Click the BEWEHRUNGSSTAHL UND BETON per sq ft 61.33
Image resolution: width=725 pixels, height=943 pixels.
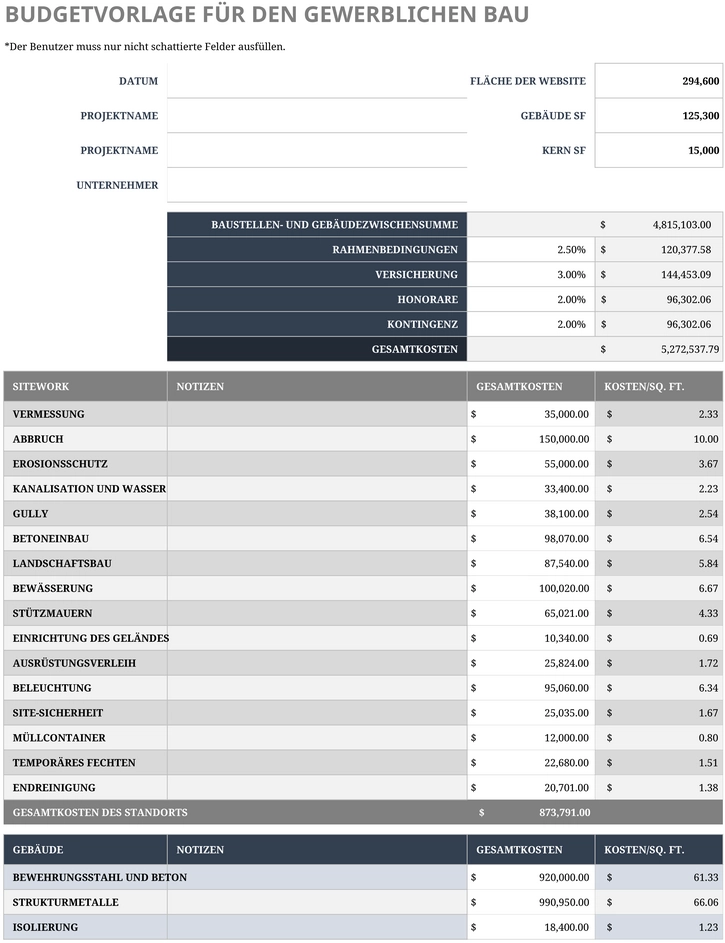[x=659, y=877]
